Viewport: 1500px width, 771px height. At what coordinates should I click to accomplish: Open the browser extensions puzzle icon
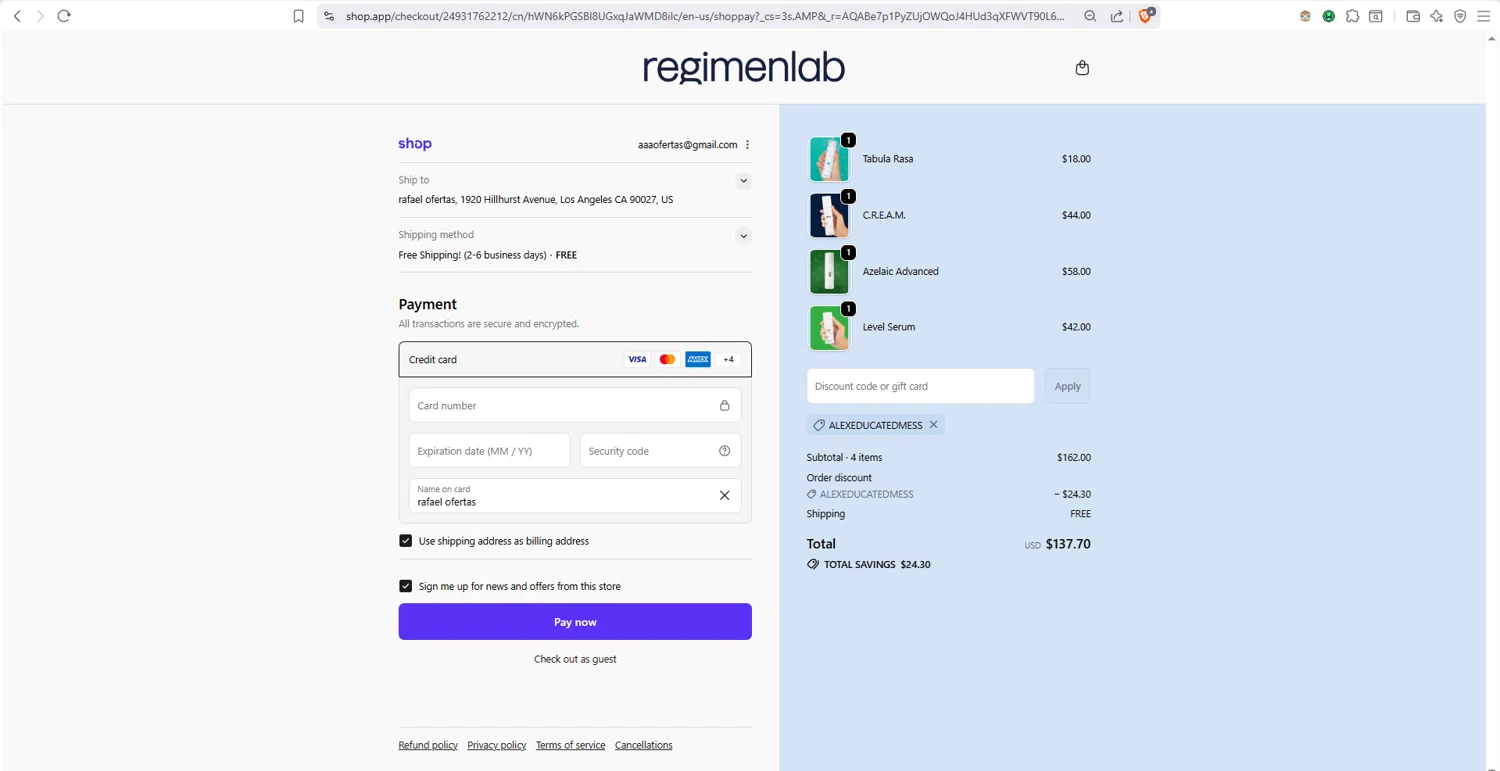coord(1352,16)
